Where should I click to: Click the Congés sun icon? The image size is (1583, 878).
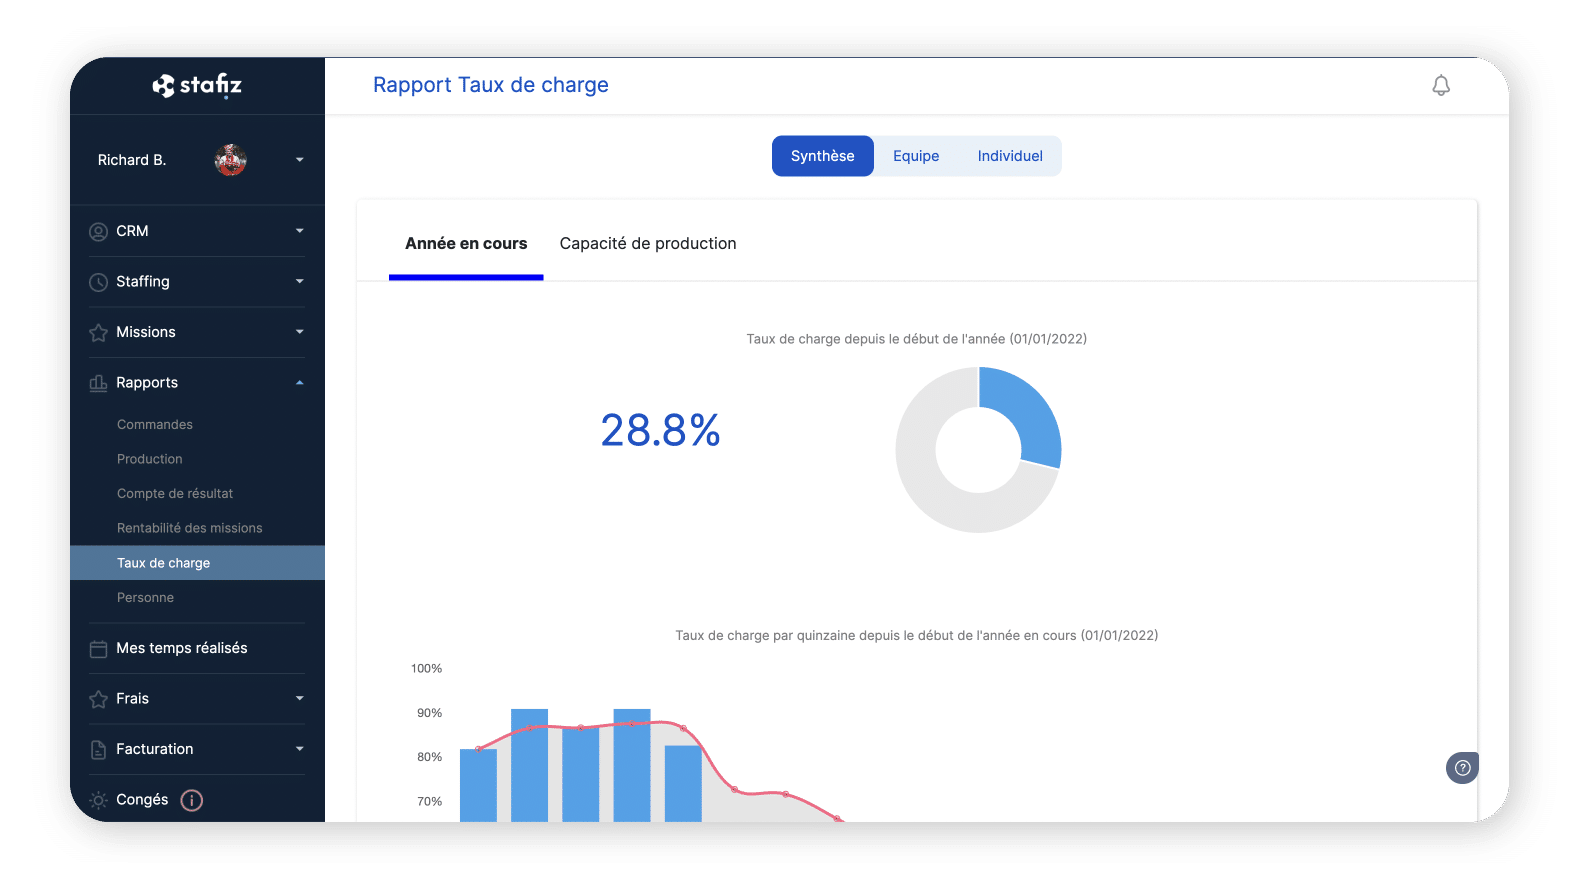tap(98, 800)
